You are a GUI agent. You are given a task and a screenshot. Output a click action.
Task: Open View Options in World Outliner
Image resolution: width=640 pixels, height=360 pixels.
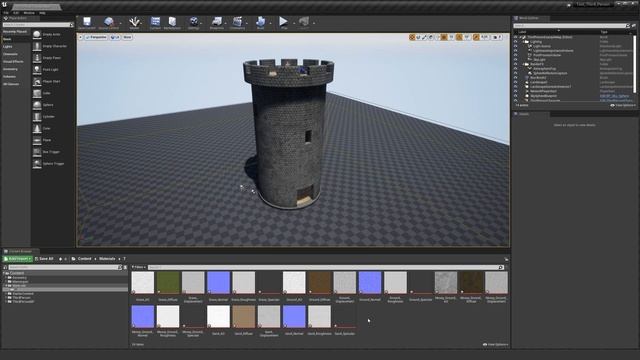pos(623,105)
